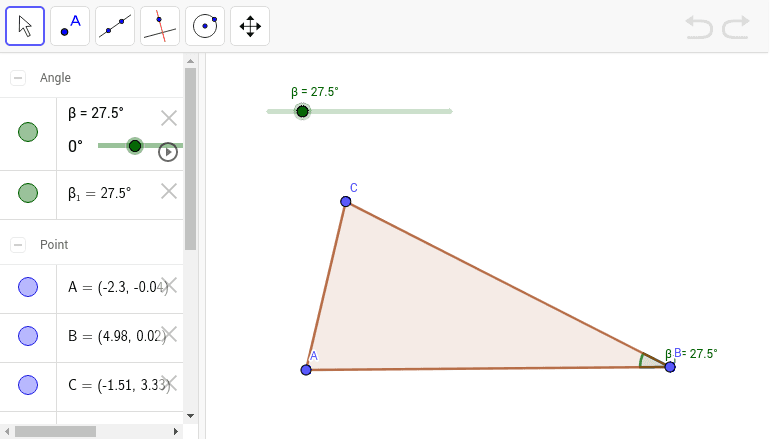Click the angle label β = 27.5° near B
This screenshot has height=441, width=770.
click(691, 354)
